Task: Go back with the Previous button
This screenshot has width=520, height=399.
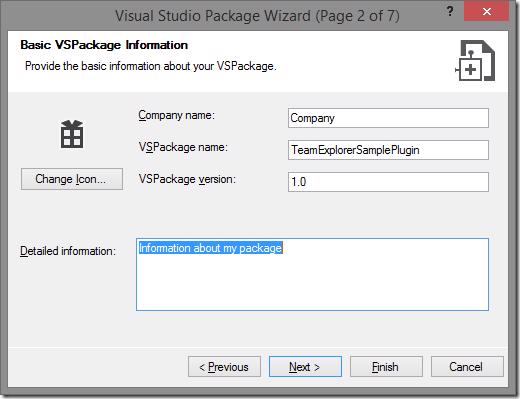Action: 224,367
